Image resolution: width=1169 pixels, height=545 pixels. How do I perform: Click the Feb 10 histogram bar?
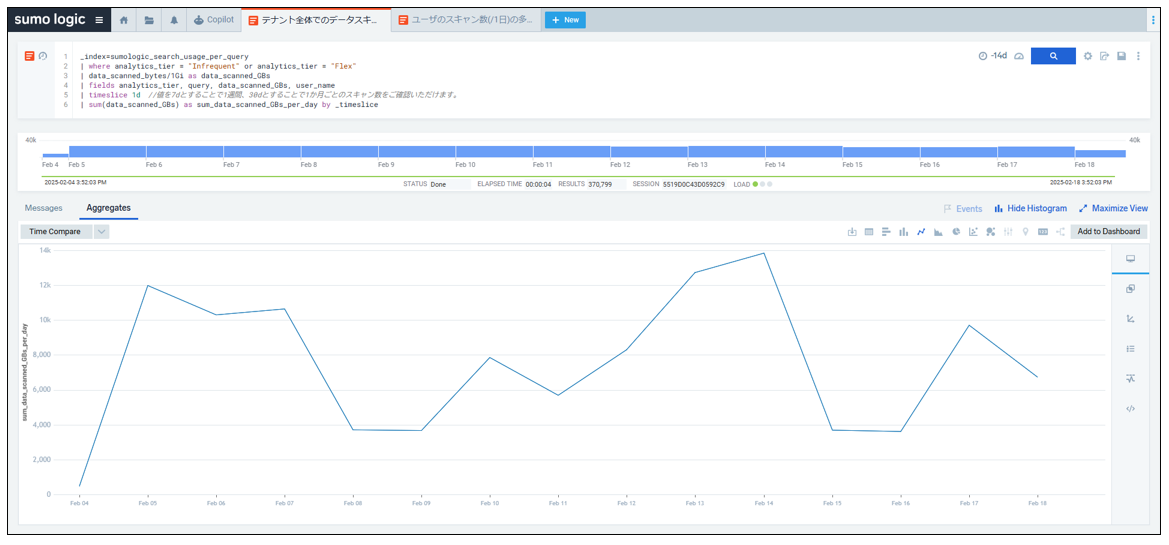click(x=494, y=151)
